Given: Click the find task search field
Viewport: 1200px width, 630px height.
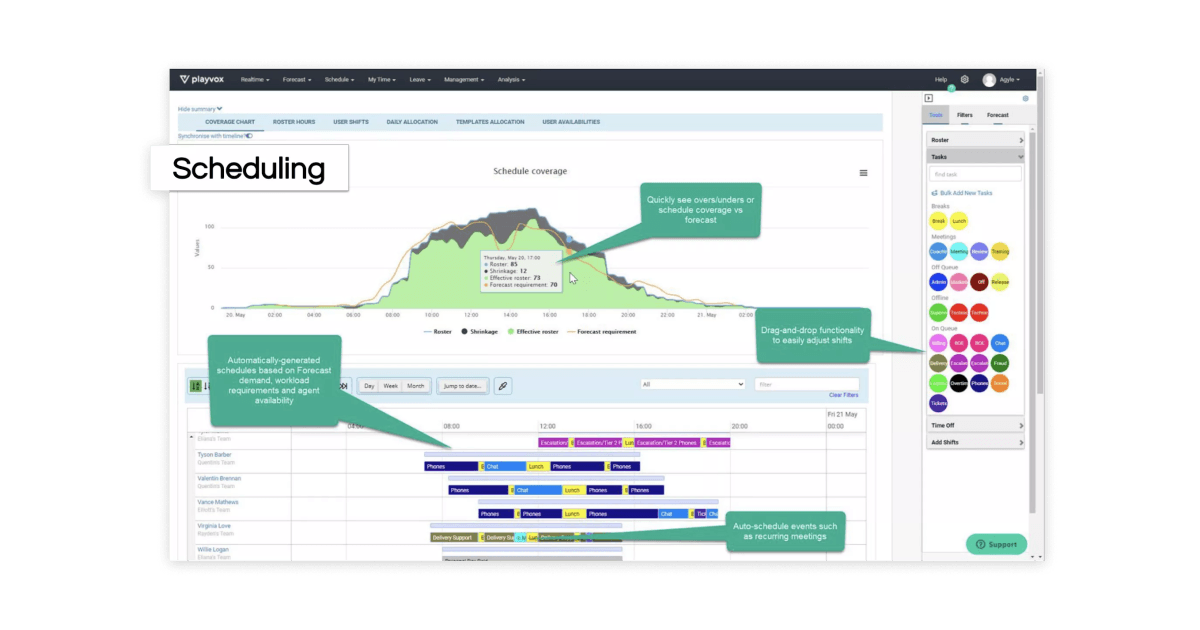Looking at the screenshot, I should coord(975,174).
